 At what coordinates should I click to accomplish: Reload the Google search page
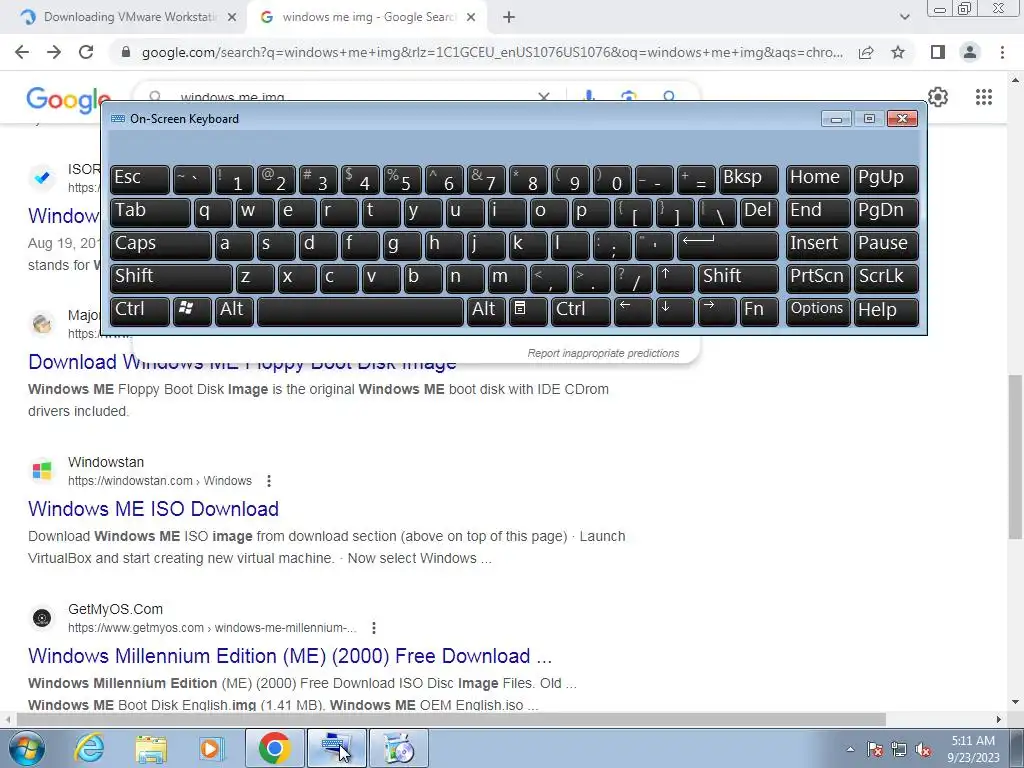[86, 52]
